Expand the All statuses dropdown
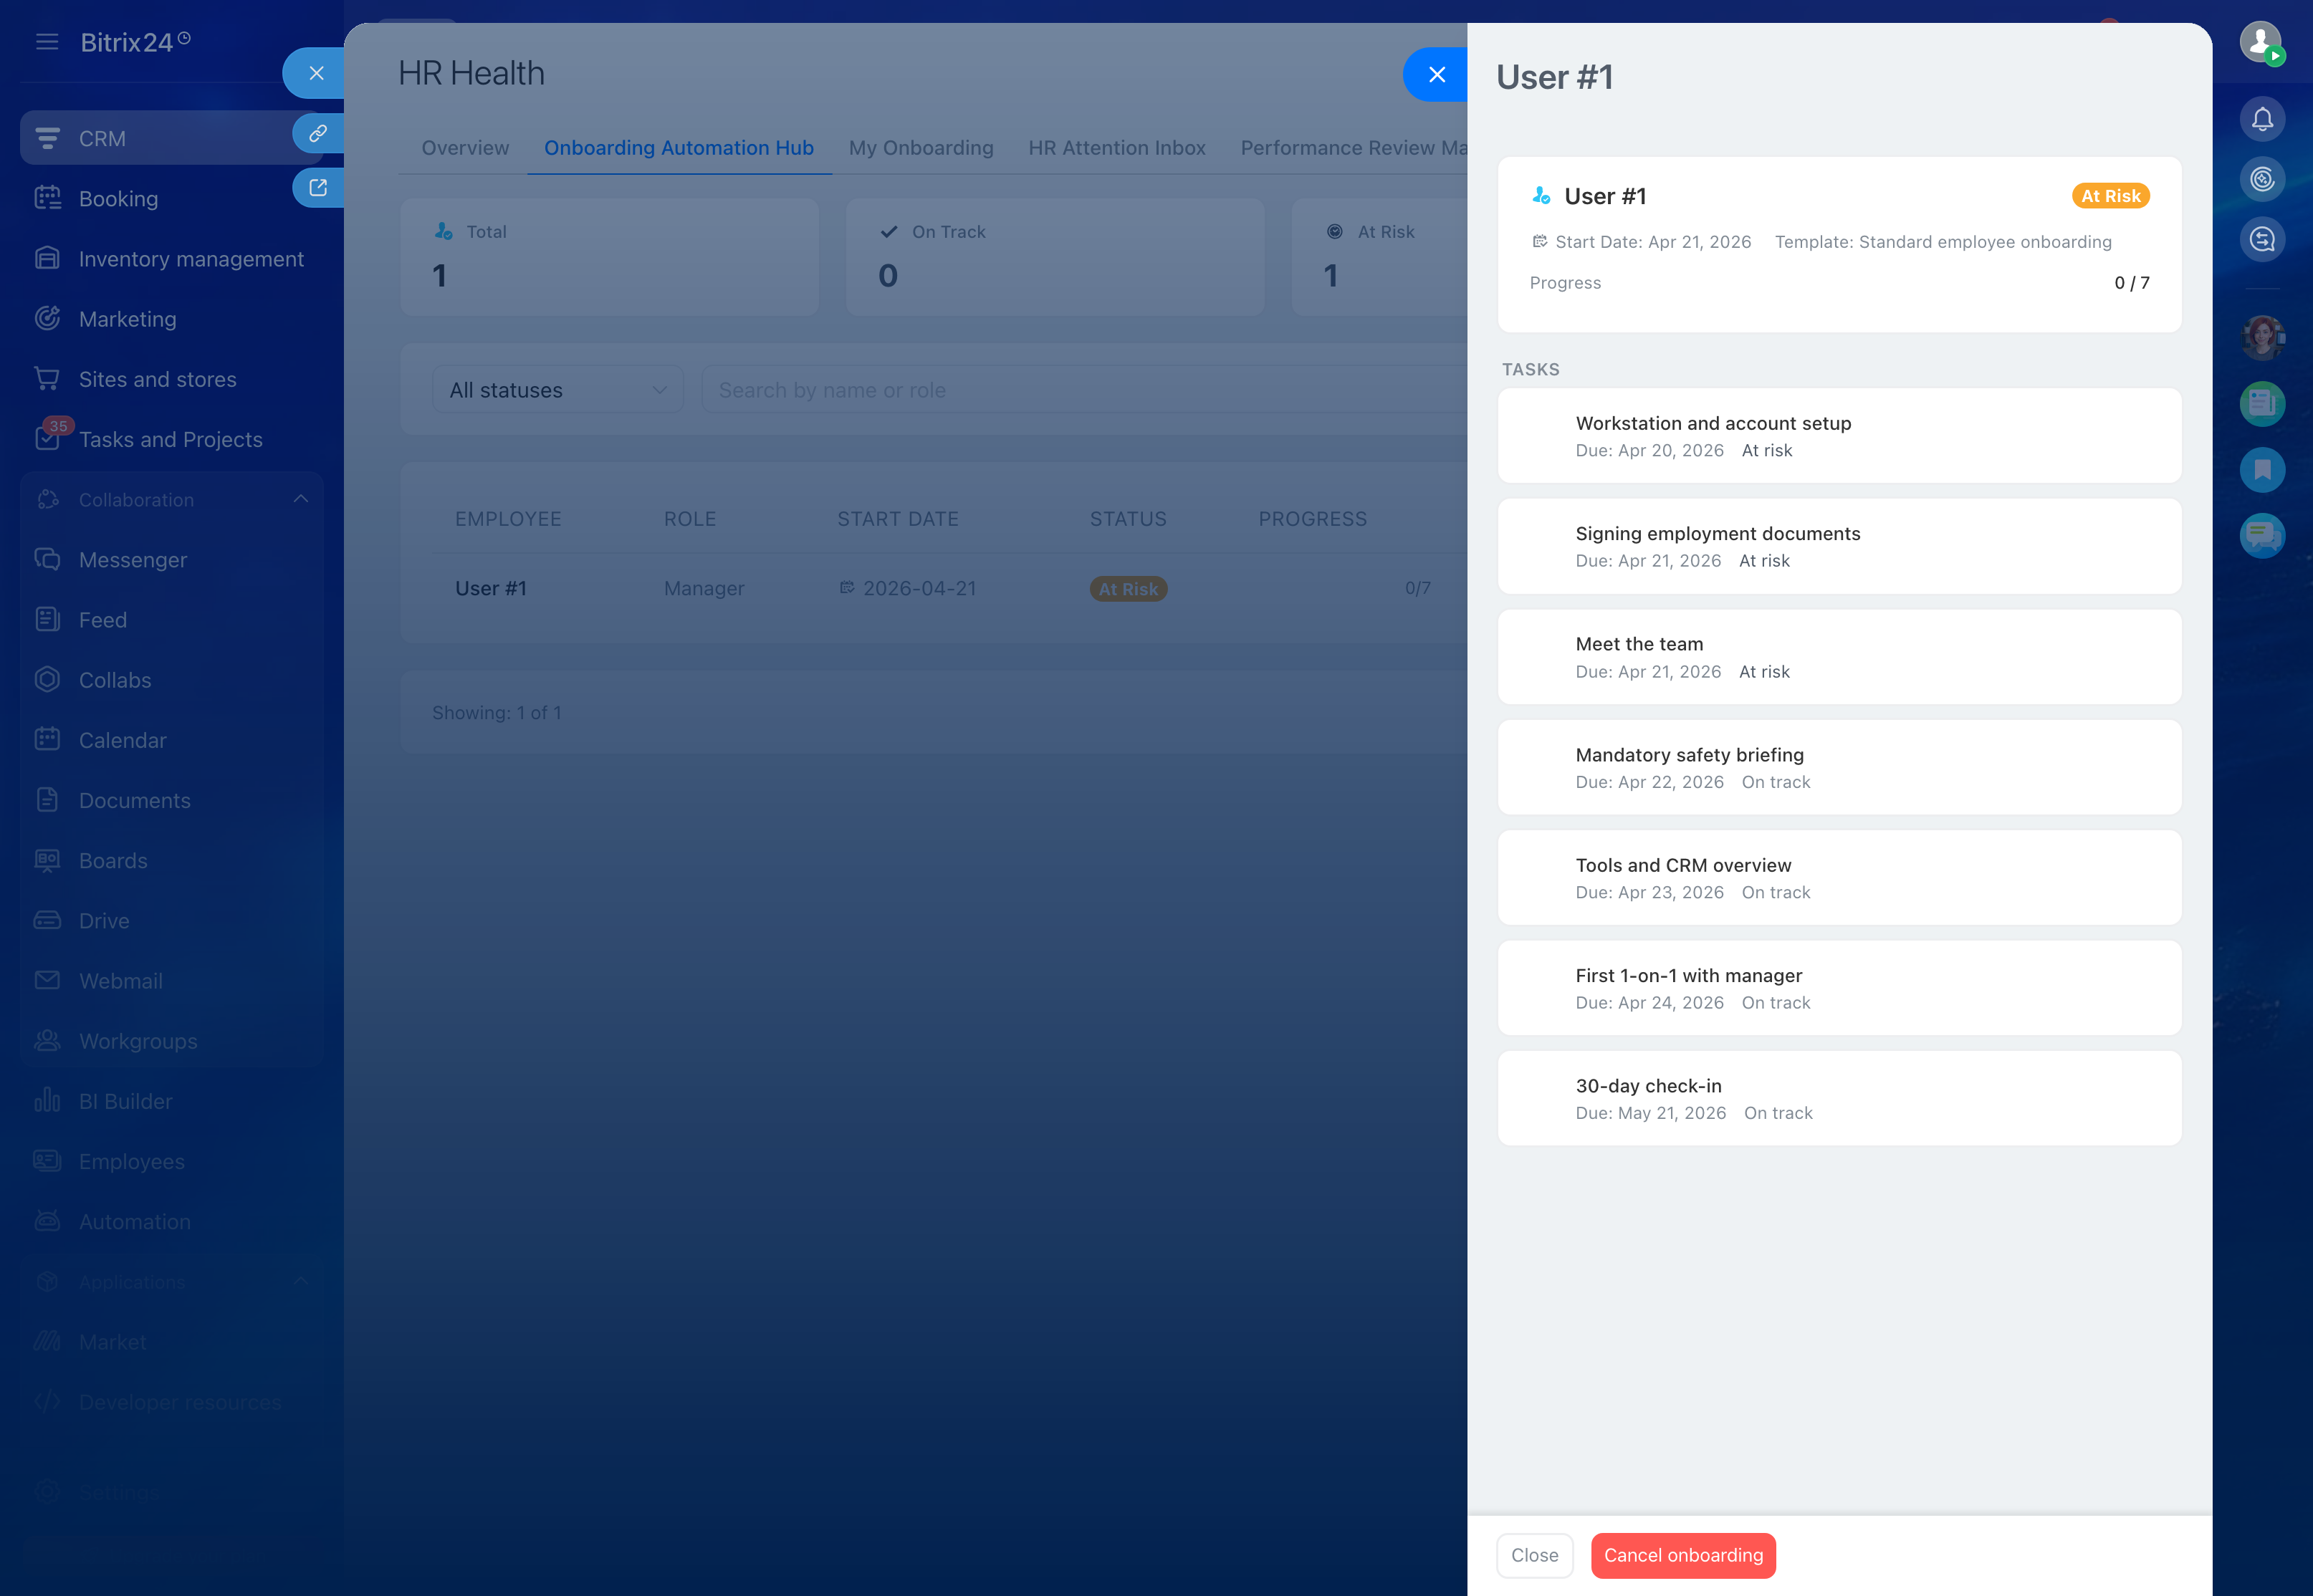 (x=558, y=390)
